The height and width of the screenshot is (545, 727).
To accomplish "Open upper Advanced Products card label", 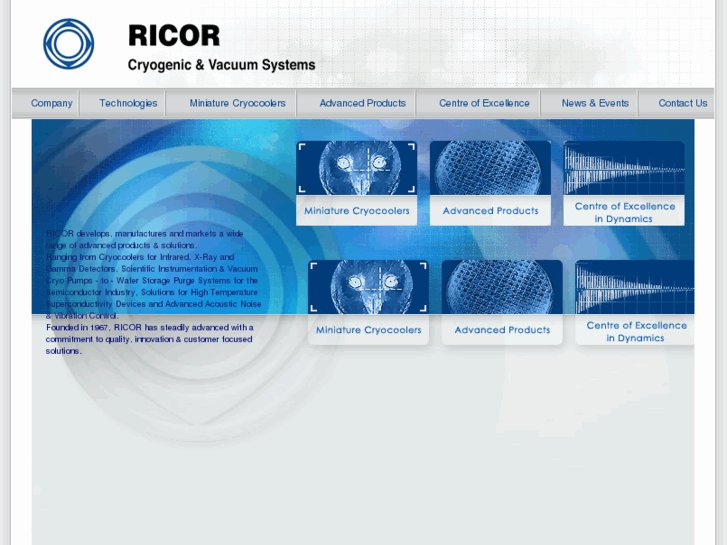I will tap(490, 211).
